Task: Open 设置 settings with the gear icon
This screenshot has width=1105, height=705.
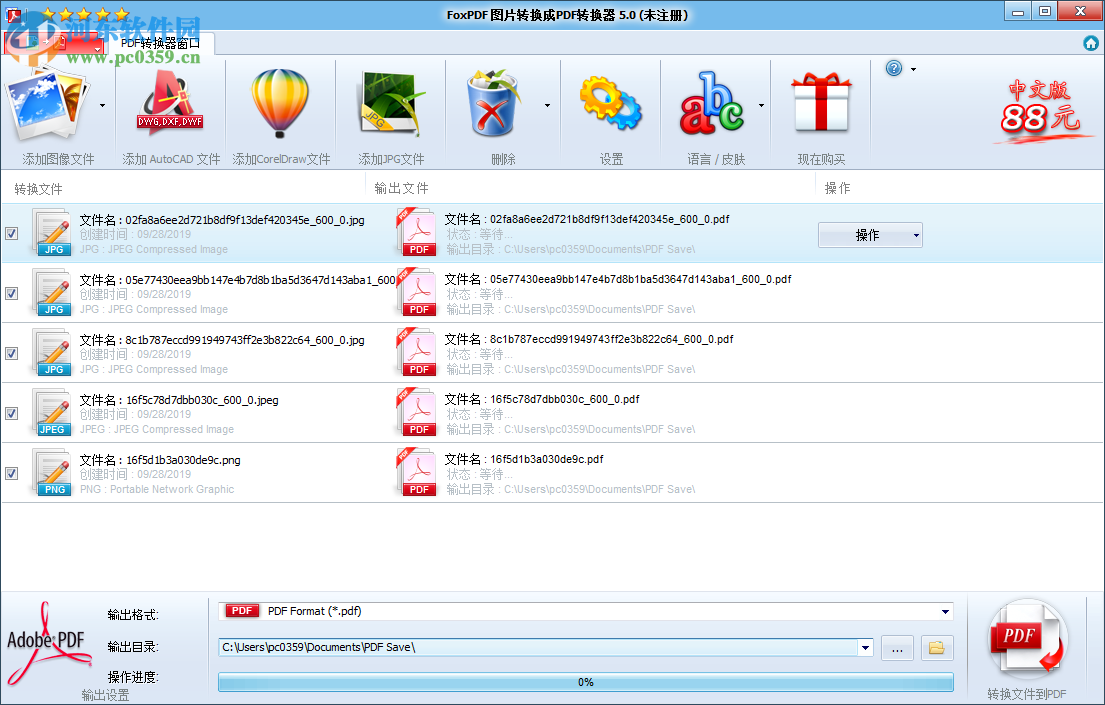Action: [x=610, y=105]
